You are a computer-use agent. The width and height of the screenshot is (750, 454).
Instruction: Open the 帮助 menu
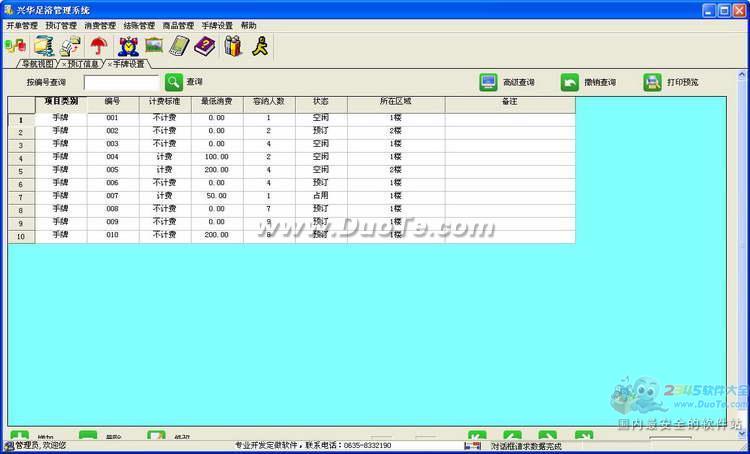[x=249, y=26]
